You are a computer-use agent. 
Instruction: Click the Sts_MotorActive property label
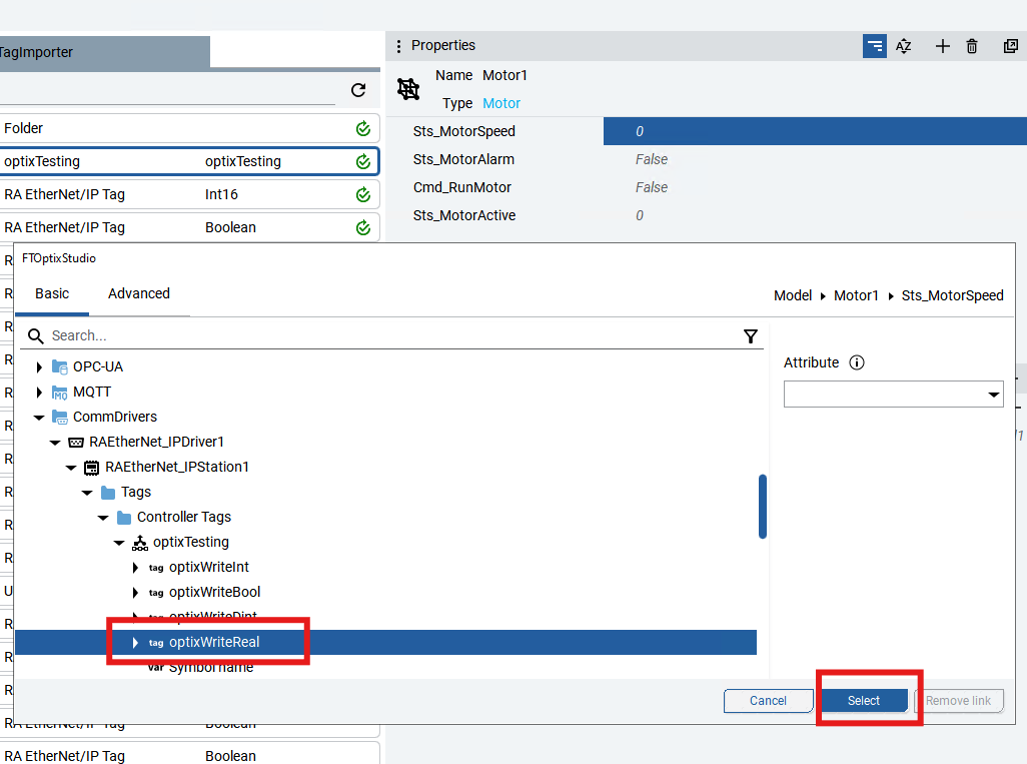click(x=464, y=216)
